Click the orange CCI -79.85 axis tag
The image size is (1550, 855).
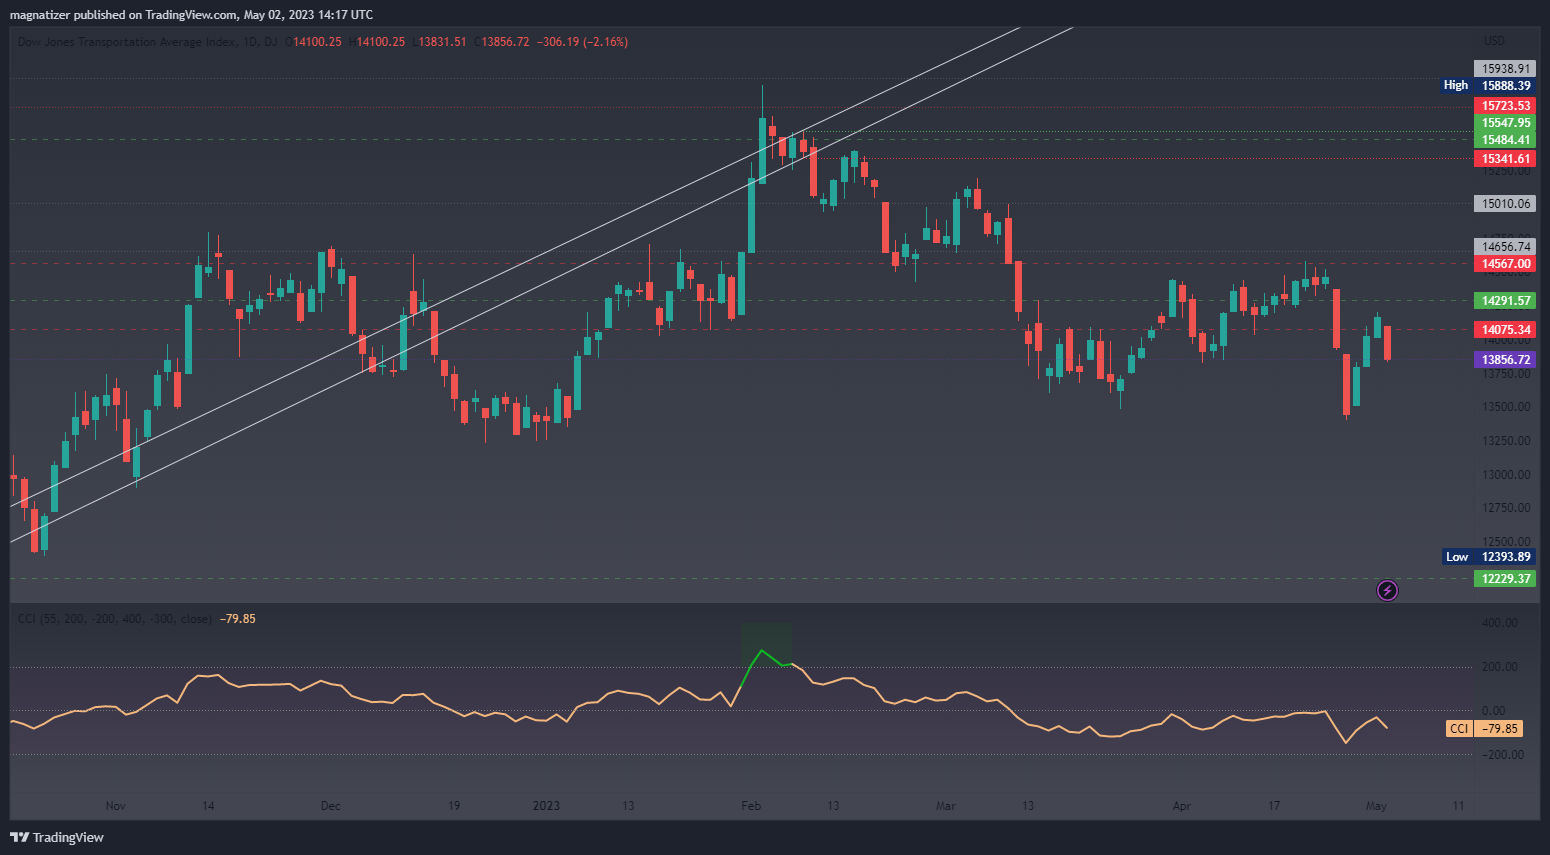tap(1485, 729)
